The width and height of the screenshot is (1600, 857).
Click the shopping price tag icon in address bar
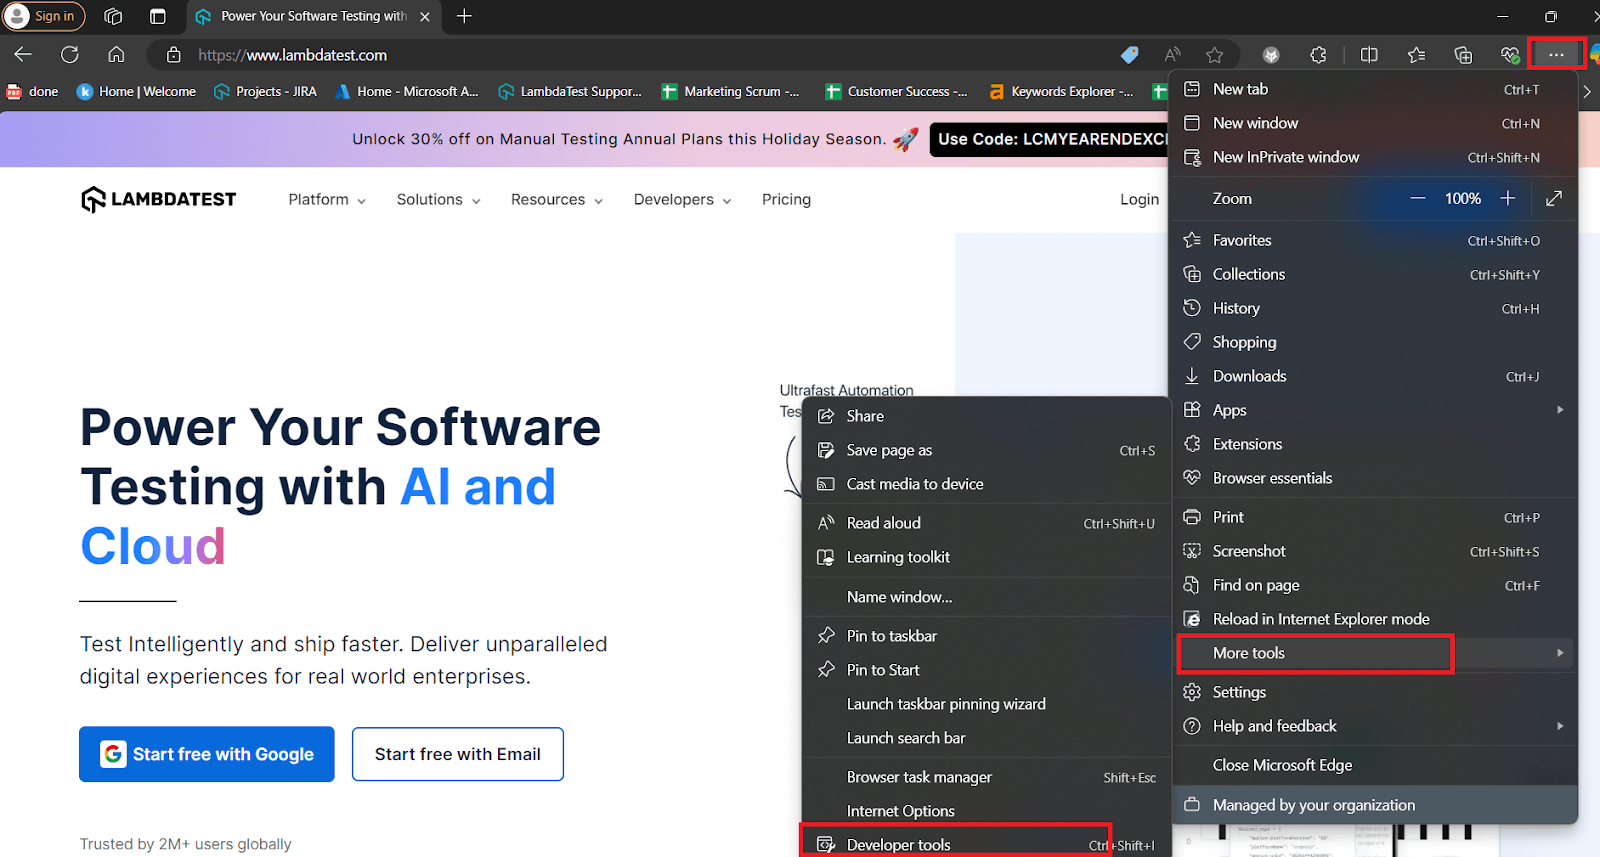pyautogui.click(x=1129, y=55)
